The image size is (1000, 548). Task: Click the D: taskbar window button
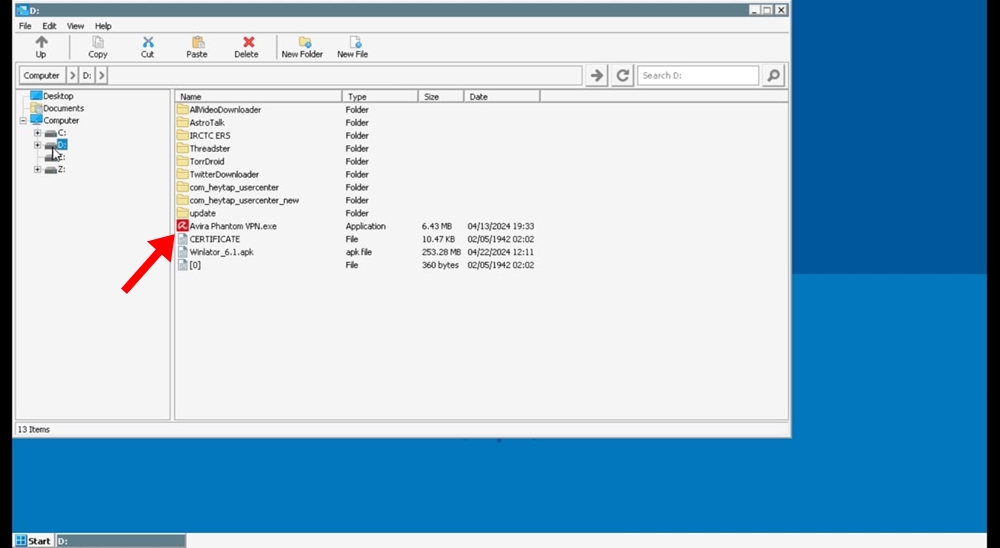(121, 541)
